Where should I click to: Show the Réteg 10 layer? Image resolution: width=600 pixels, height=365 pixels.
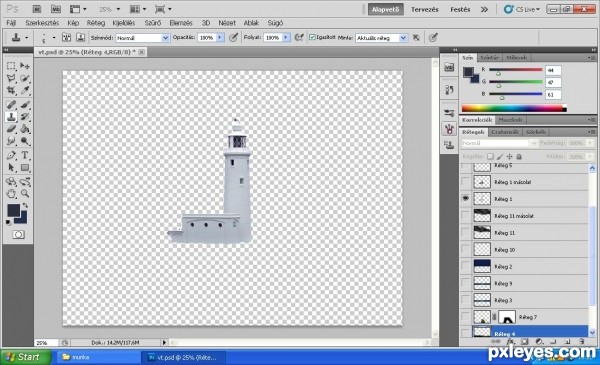tap(465, 249)
